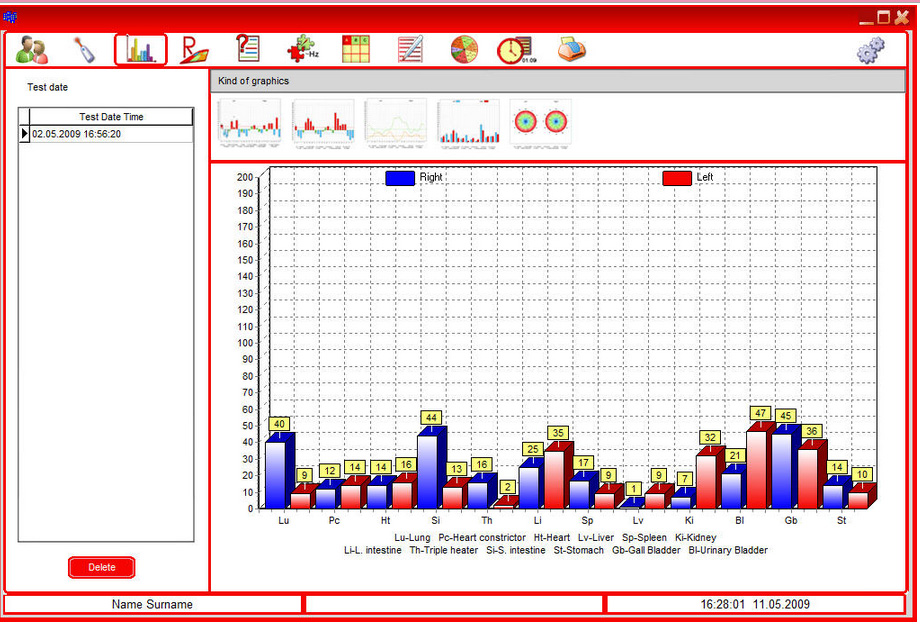Click the printer icon
Image resolution: width=920 pixels, height=626 pixels.
571,49
